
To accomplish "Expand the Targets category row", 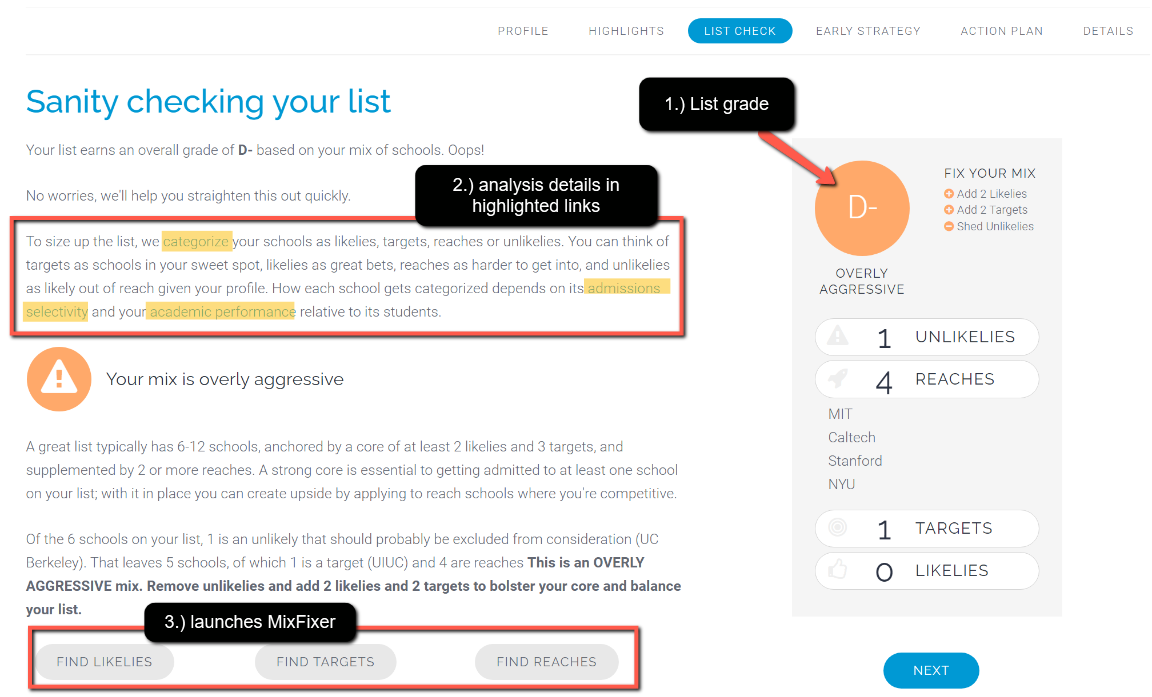I will pyautogui.click(x=927, y=529).
